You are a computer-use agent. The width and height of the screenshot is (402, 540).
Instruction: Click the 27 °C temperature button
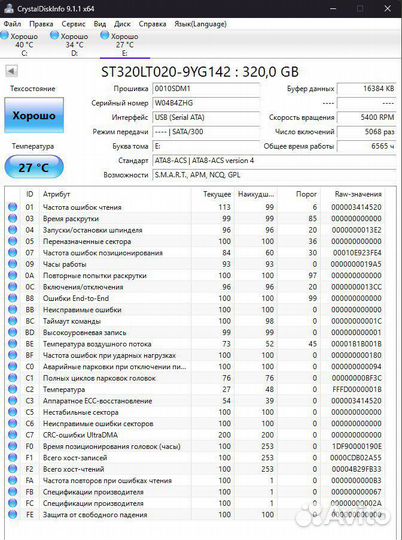coord(34,167)
